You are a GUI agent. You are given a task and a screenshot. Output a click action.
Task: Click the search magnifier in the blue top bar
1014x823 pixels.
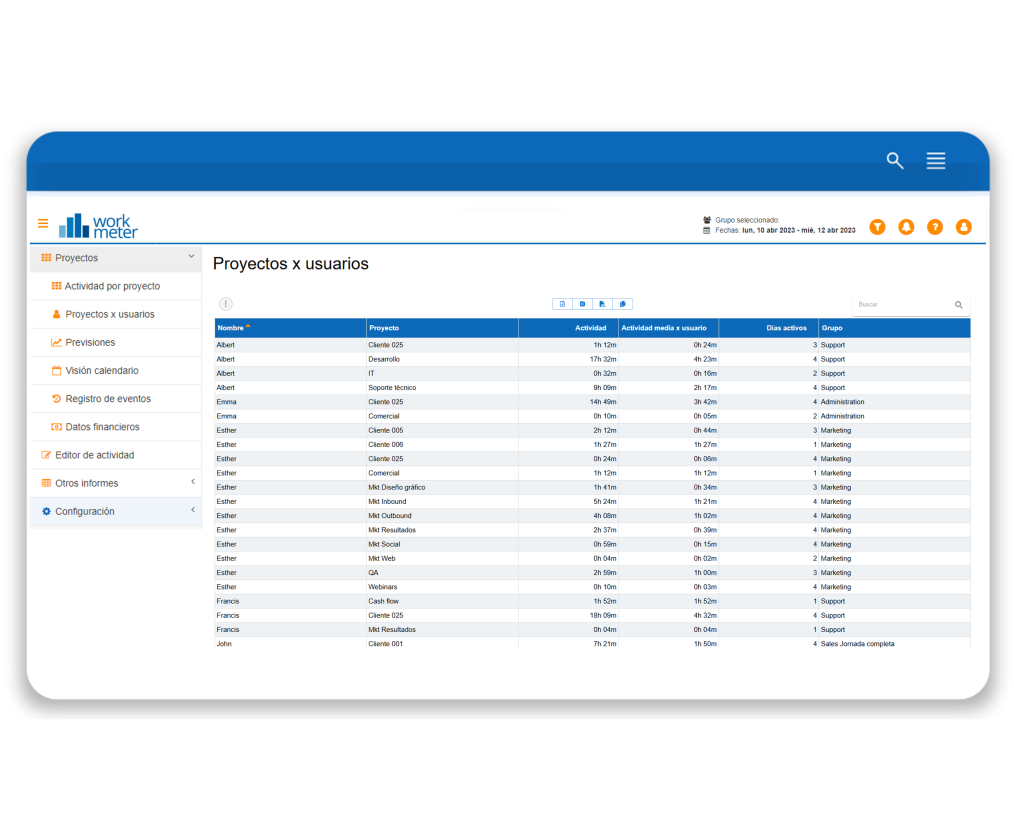[894, 160]
